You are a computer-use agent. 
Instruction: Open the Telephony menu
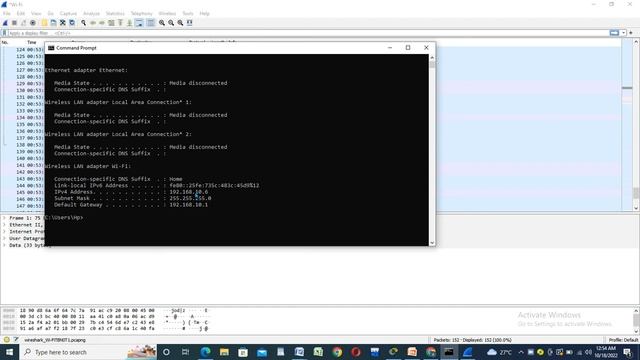tap(142, 13)
